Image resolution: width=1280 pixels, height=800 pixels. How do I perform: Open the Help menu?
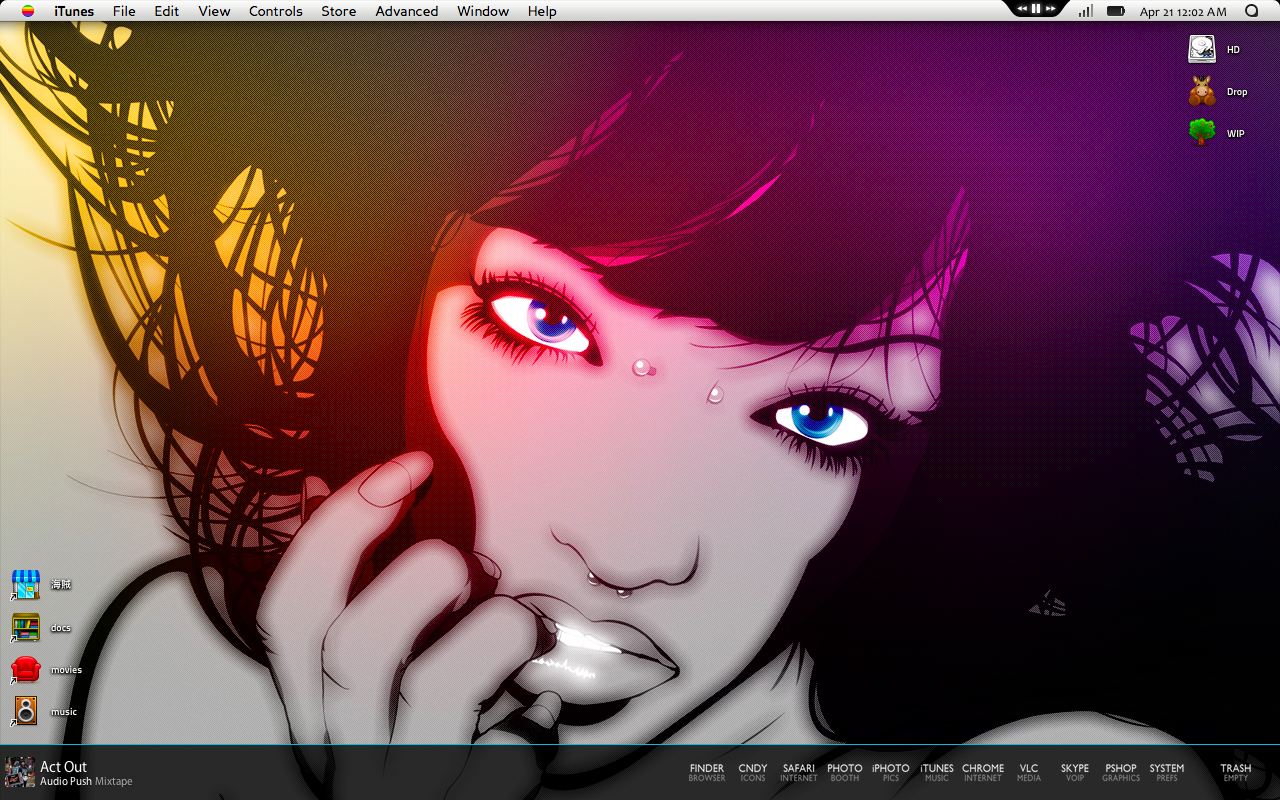pyautogui.click(x=542, y=11)
